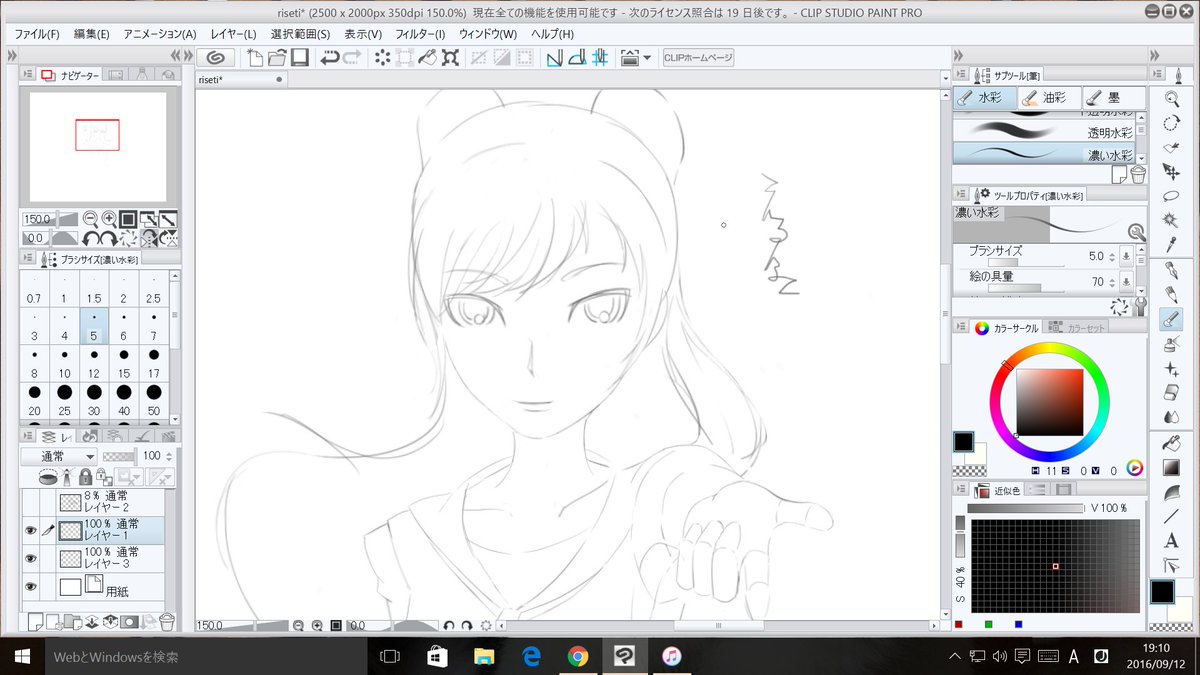Image resolution: width=1200 pixels, height=675 pixels.
Task: Toggle snap to grid icon
Action: [599, 58]
